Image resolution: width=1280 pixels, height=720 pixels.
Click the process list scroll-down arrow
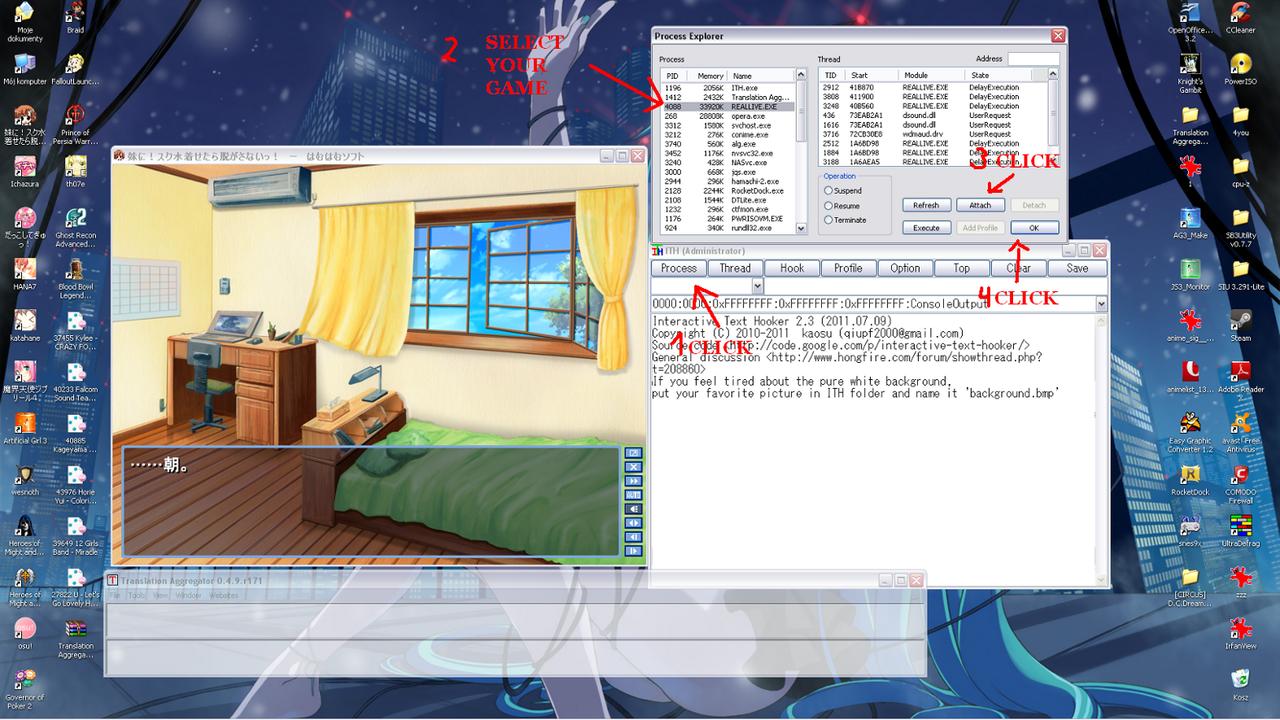(x=801, y=228)
